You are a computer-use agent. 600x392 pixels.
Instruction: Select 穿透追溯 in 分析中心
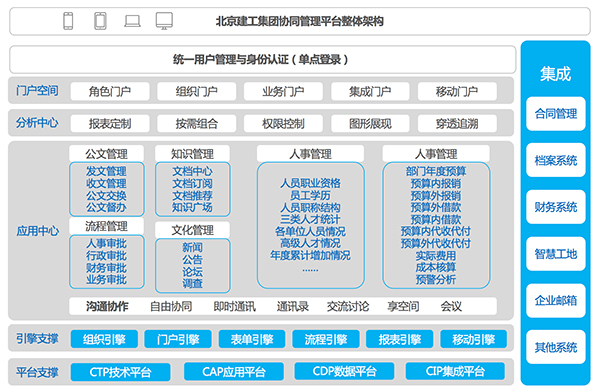point(457,124)
